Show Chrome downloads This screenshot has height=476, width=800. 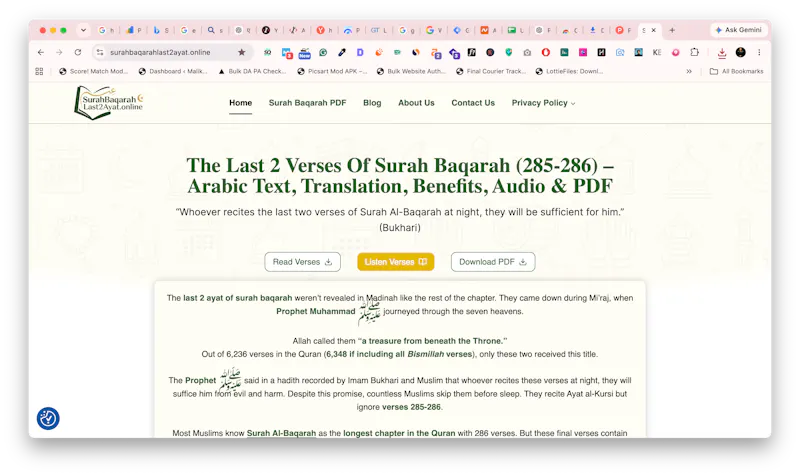pos(722,53)
